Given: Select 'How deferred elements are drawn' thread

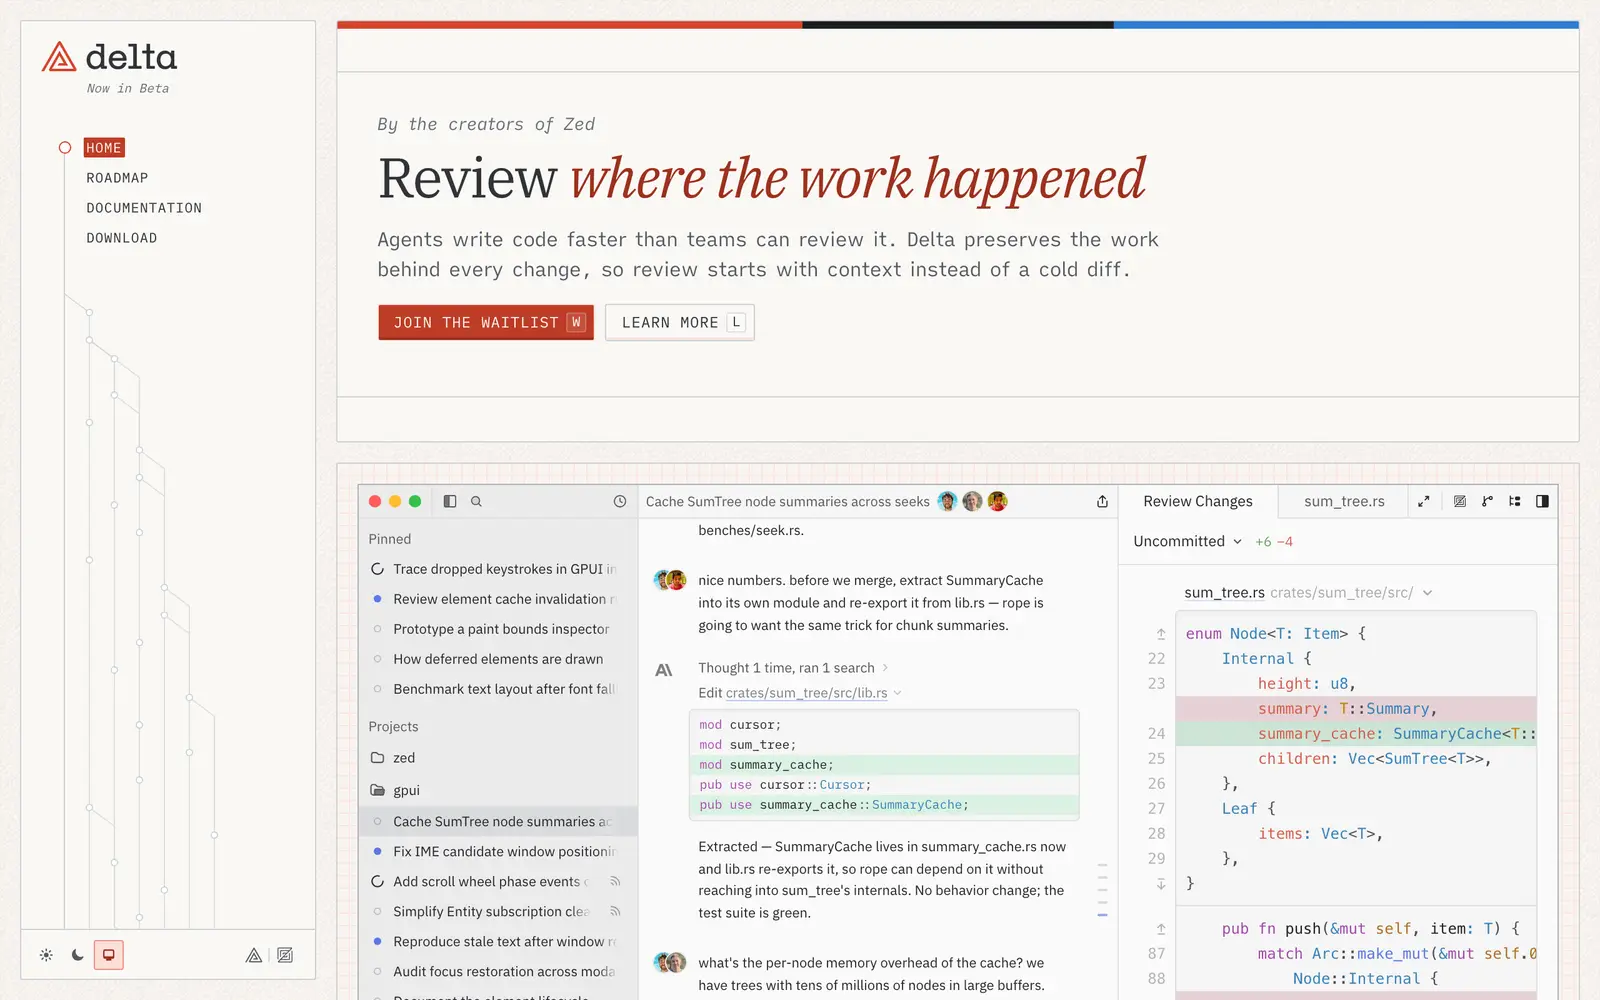Looking at the screenshot, I should (x=498, y=659).
